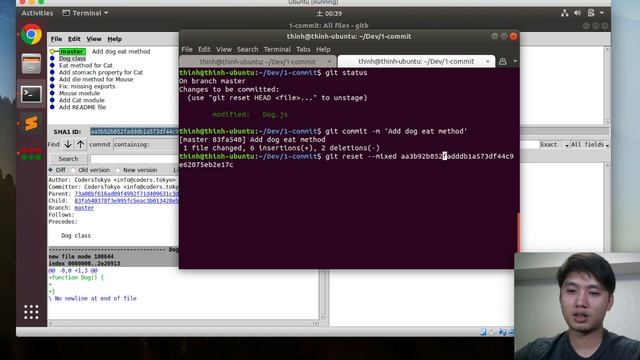Open the clock in the top bar
640x360 pixels.
329,13
